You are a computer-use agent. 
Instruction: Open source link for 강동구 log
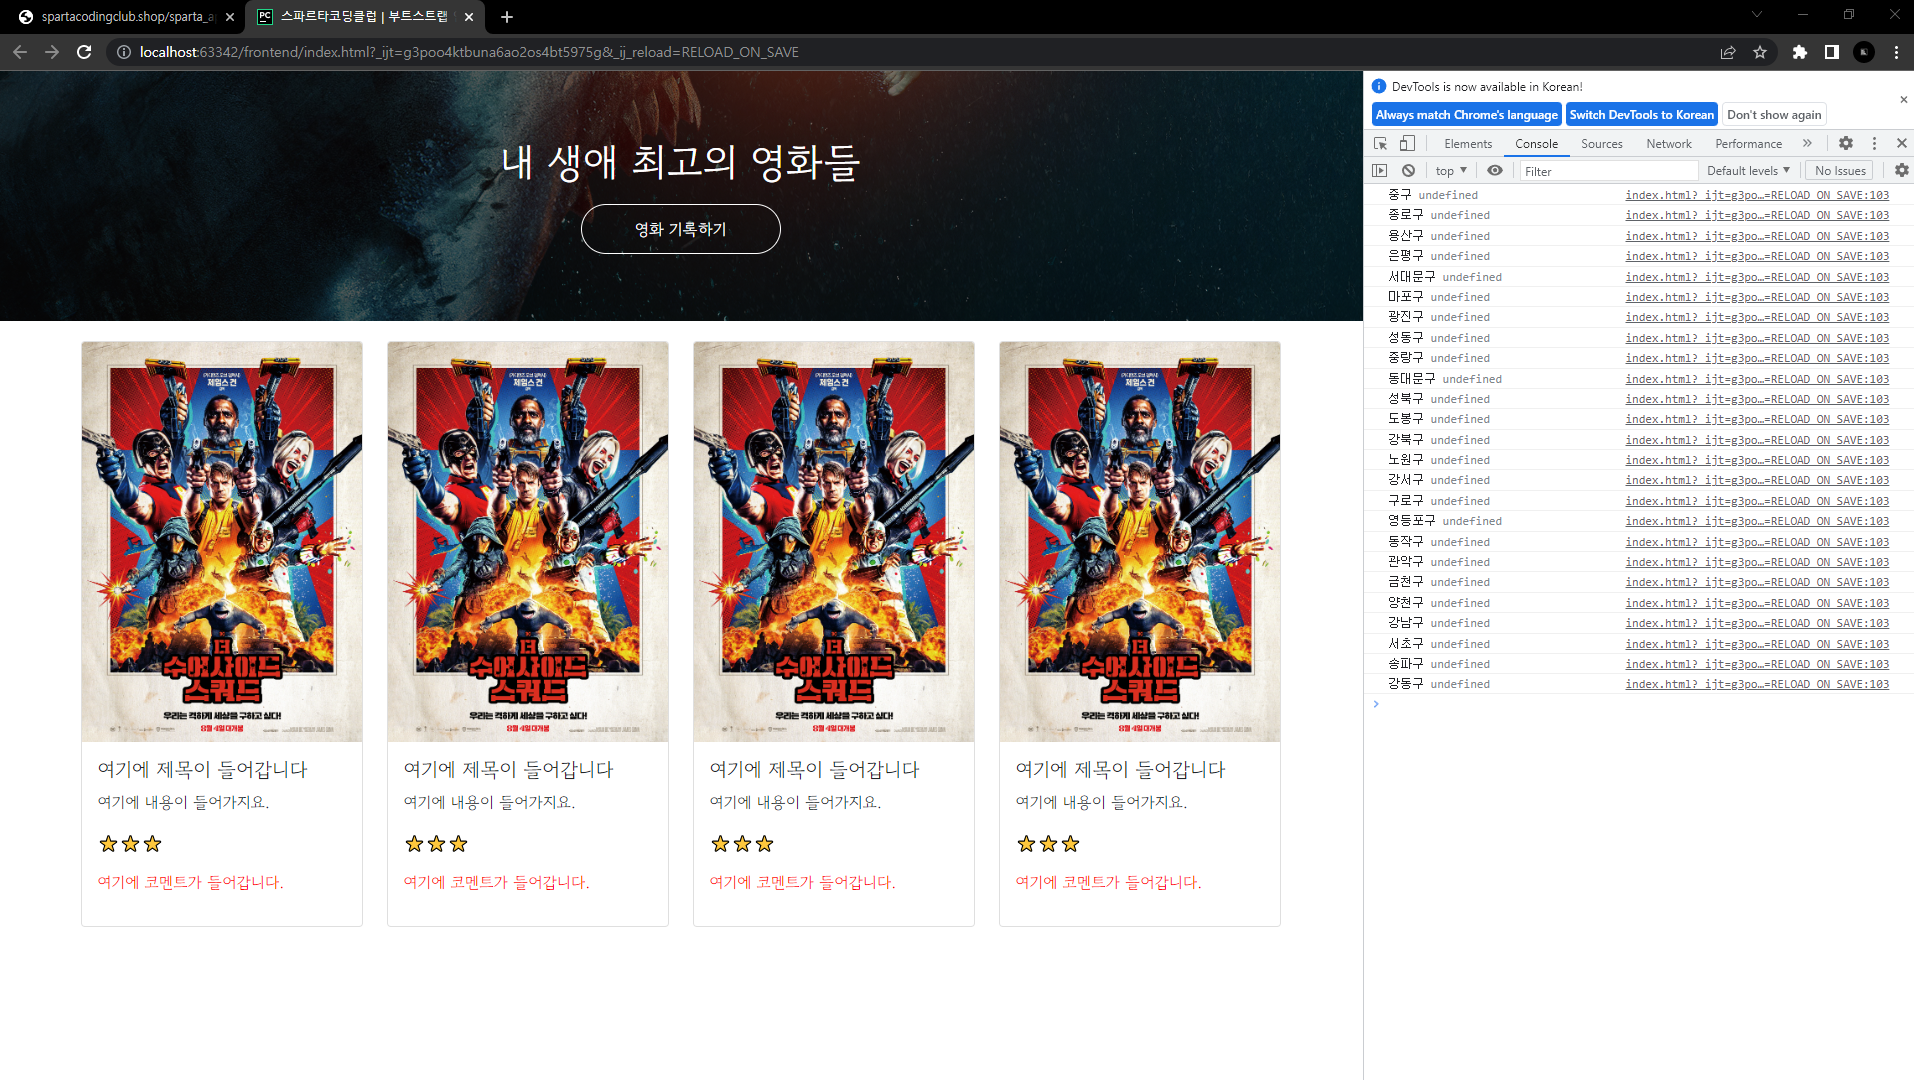(x=1757, y=684)
